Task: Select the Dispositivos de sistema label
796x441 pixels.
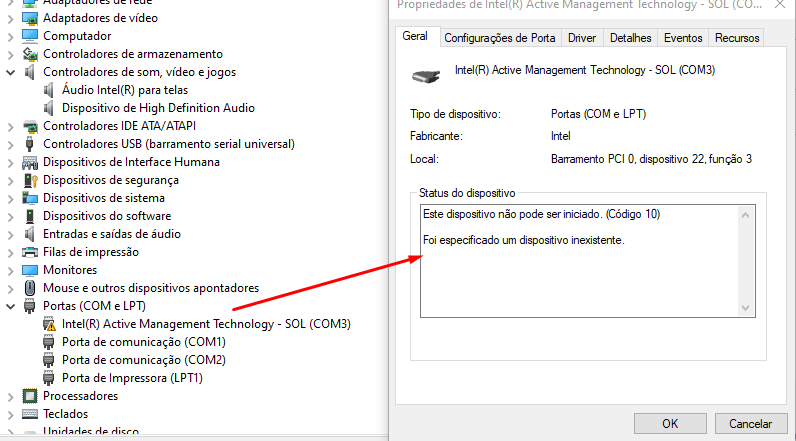Action: click(104, 198)
